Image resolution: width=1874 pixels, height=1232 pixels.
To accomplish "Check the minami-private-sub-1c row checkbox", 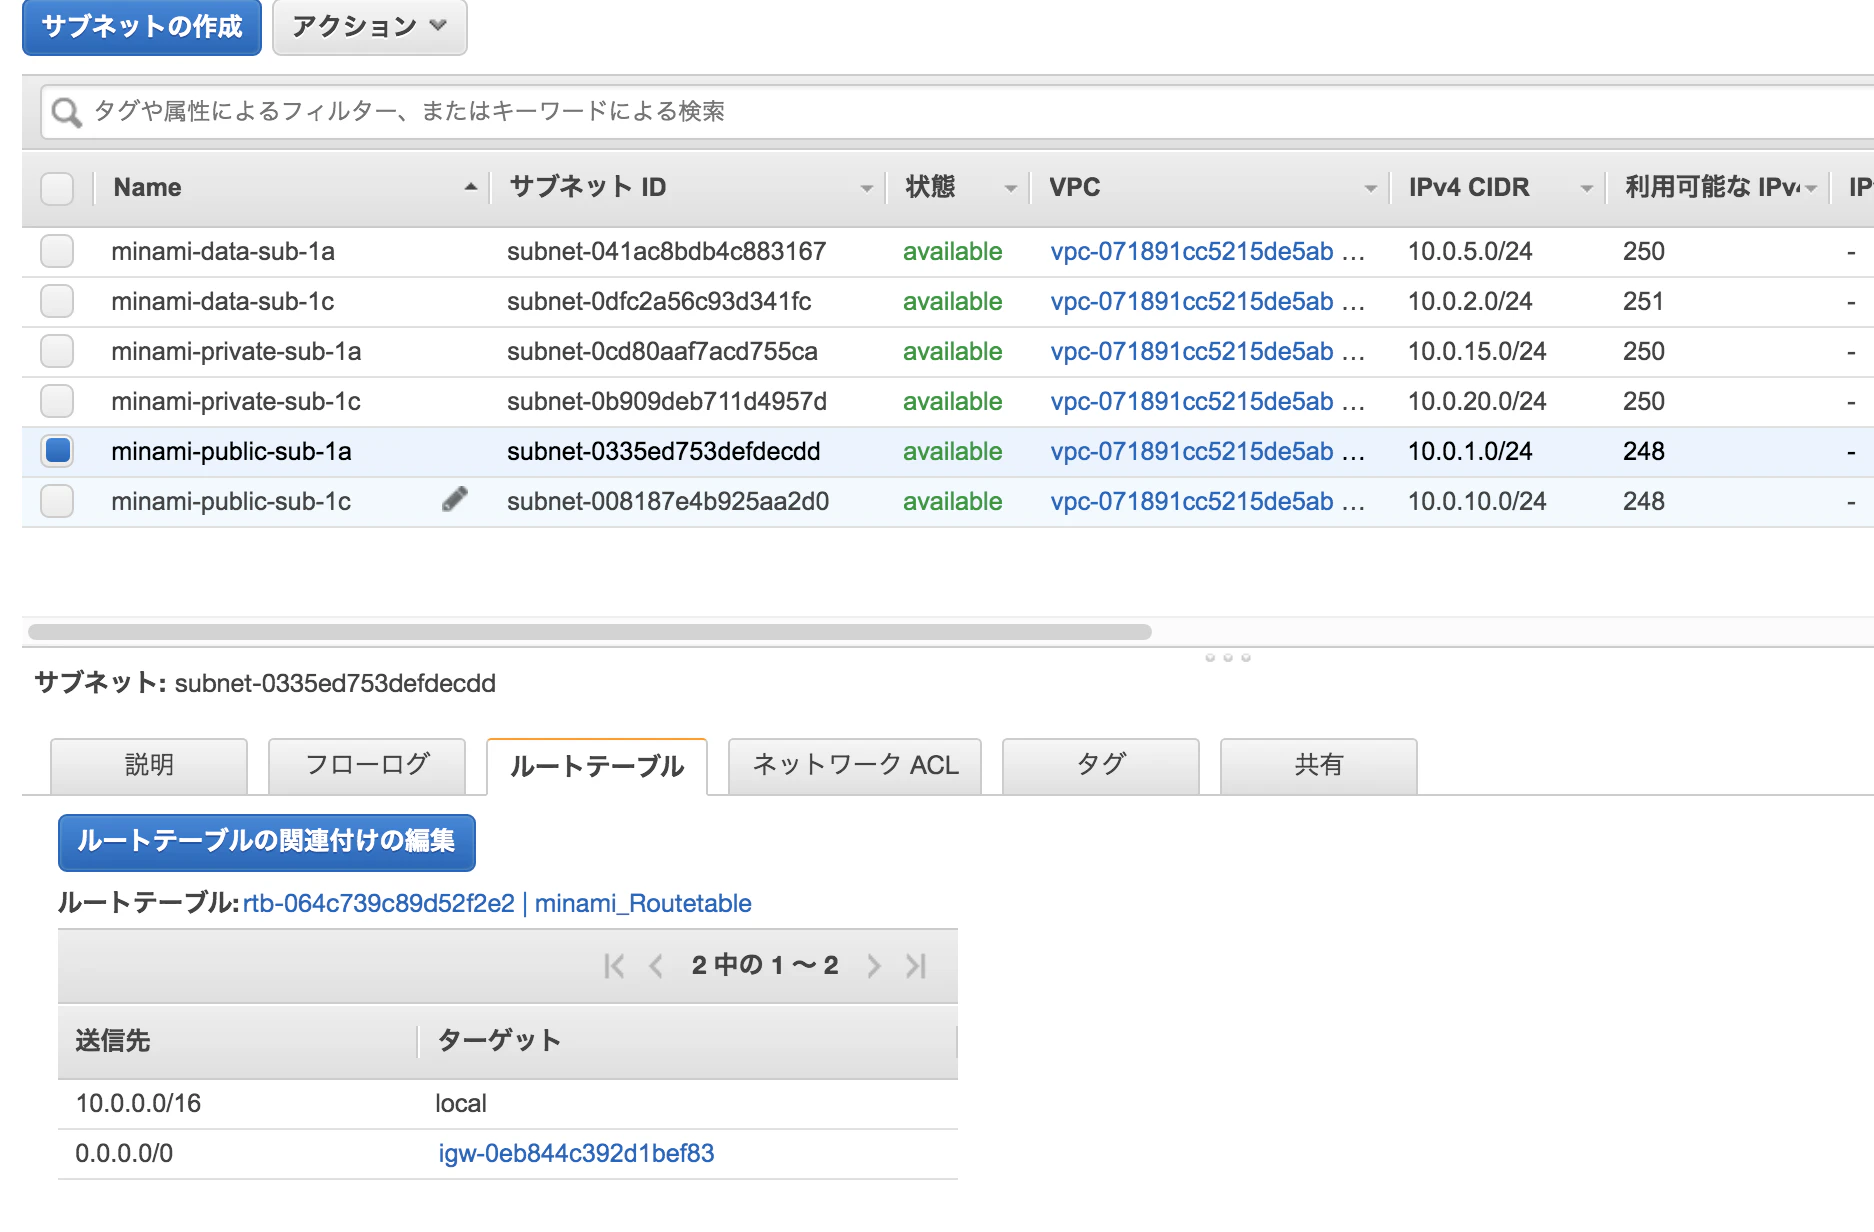I will [57, 401].
